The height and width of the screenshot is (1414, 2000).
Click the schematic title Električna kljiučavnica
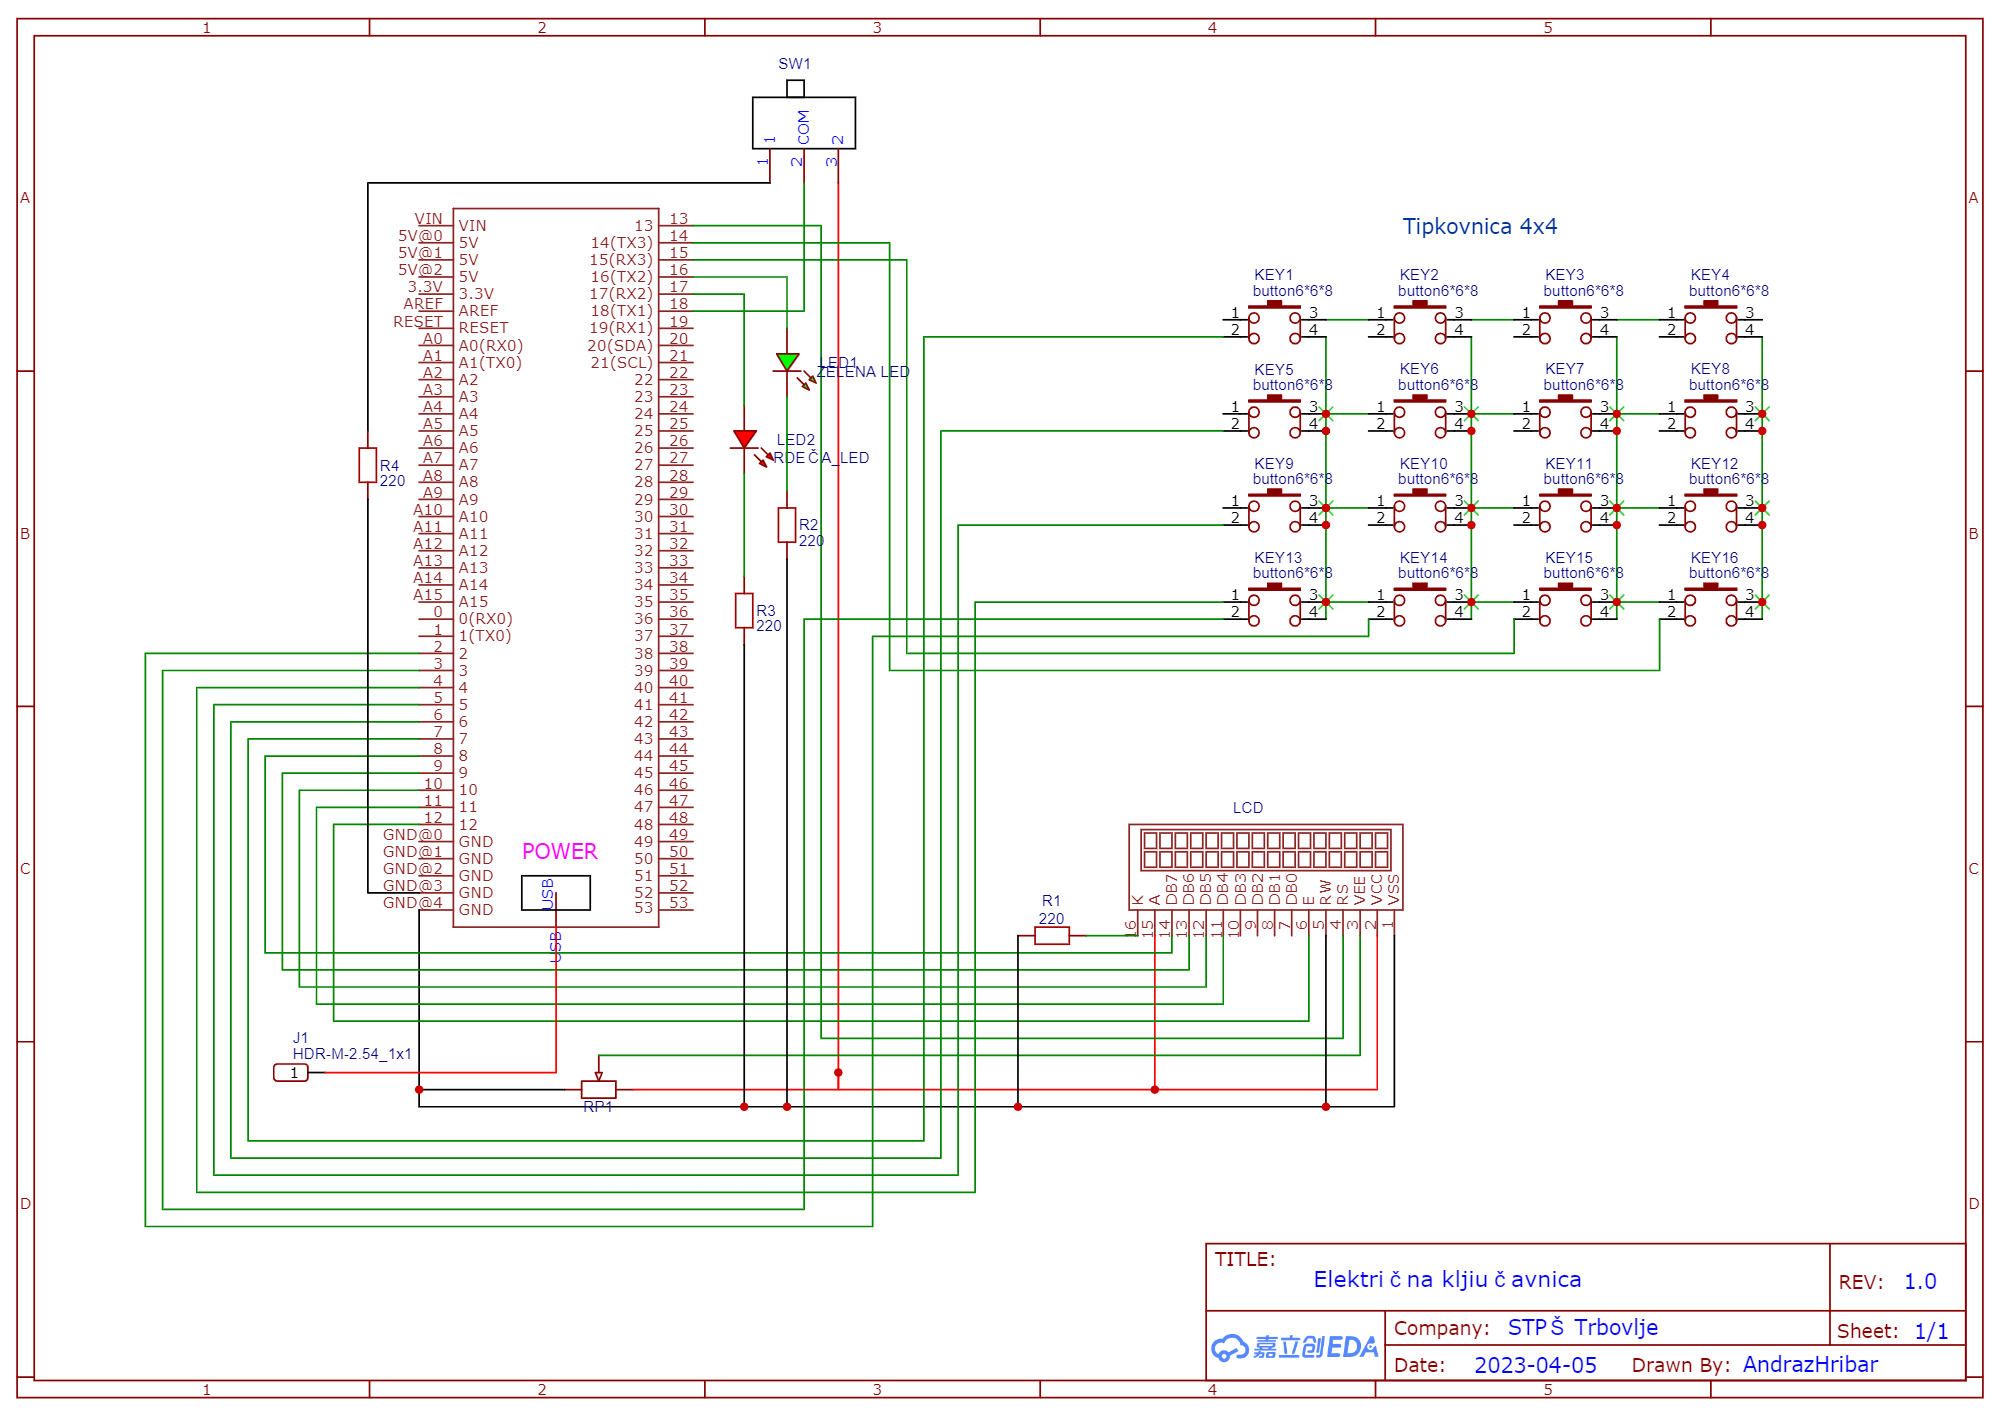tap(1447, 1278)
